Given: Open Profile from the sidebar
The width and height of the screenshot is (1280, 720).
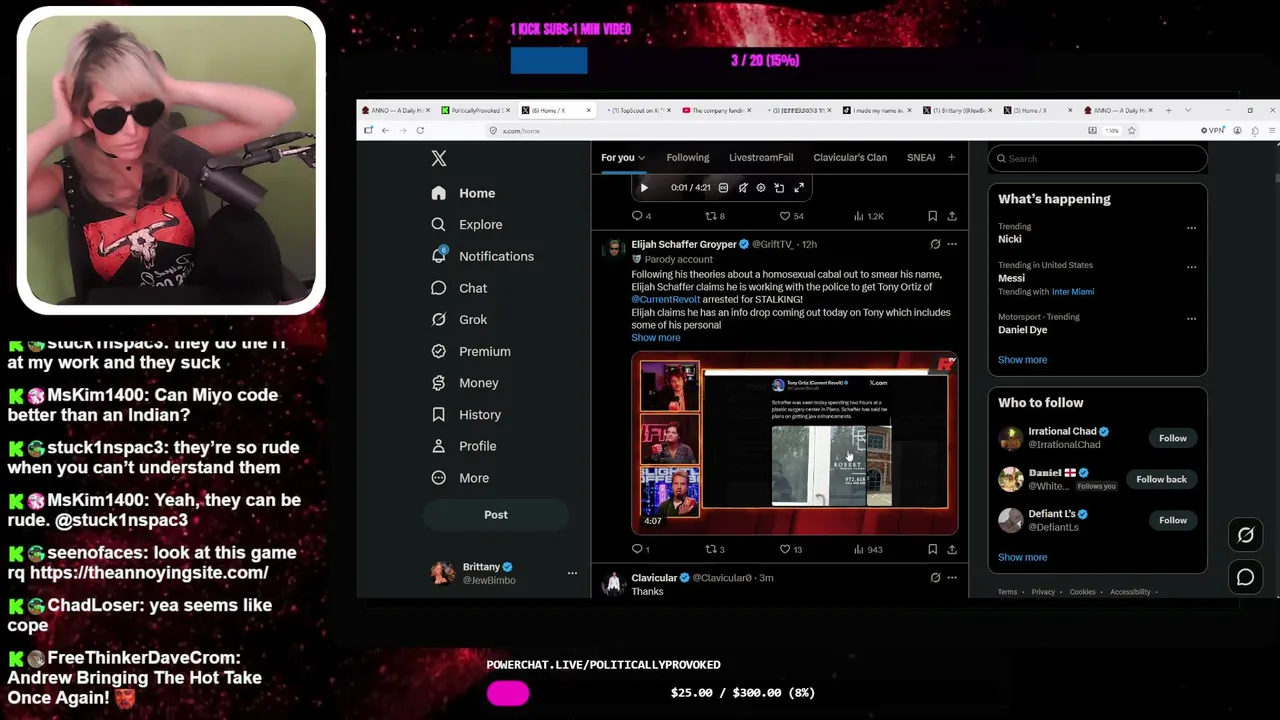Looking at the screenshot, I should coord(464,446).
